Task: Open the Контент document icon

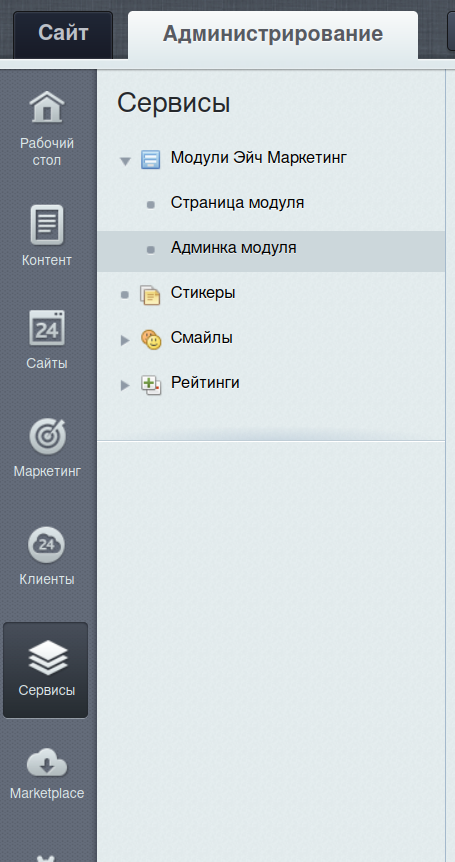Action: pyautogui.click(x=47, y=224)
